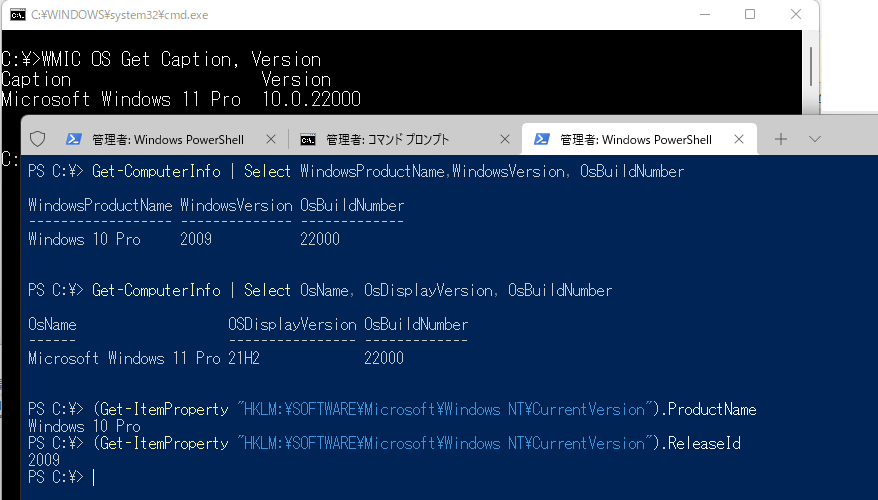
Task: Maximize the cmd.exe window
Action: [x=750, y=14]
